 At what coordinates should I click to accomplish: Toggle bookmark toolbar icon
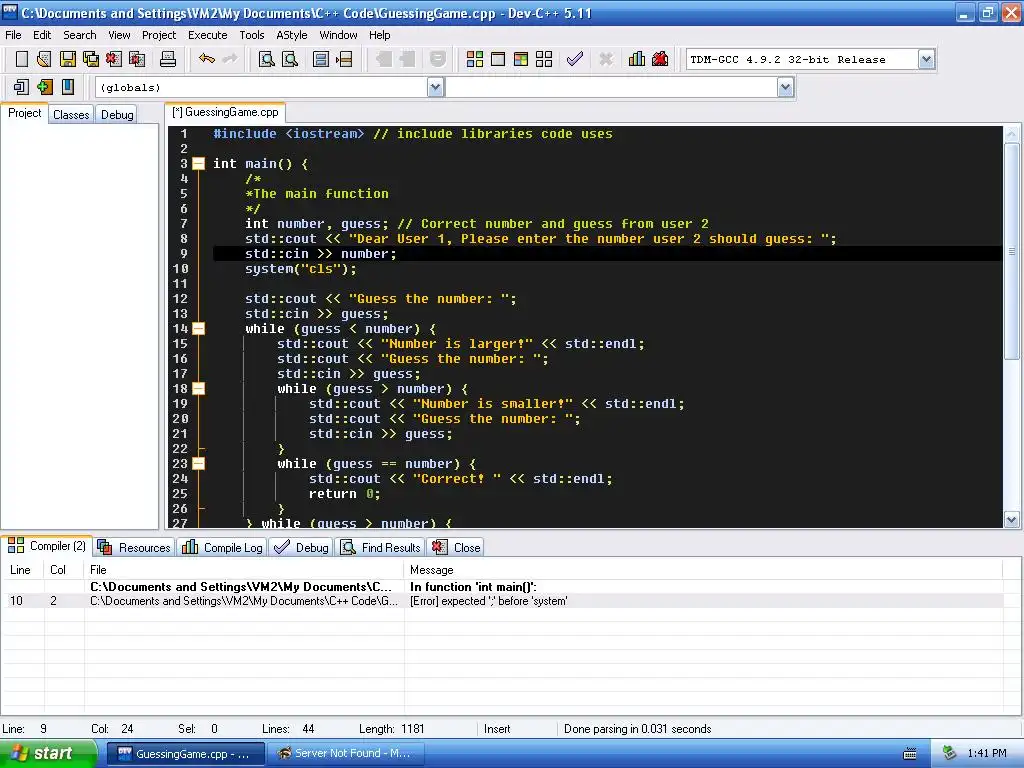click(67, 87)
